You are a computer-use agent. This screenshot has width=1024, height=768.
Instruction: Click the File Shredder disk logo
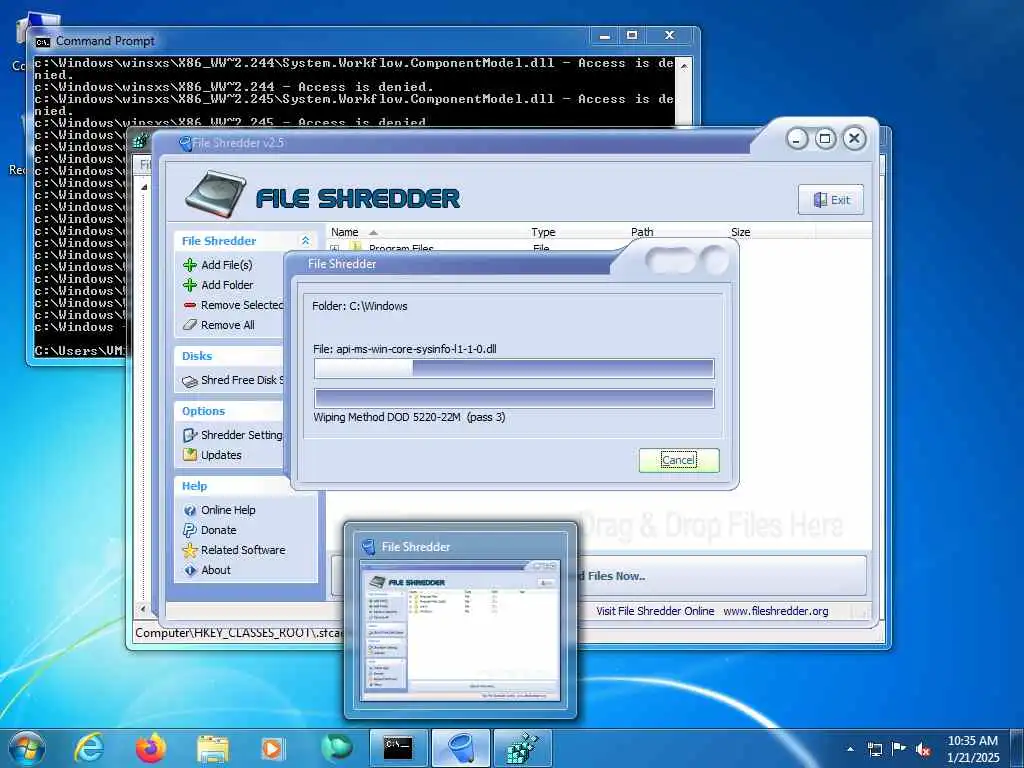point(215,195)
